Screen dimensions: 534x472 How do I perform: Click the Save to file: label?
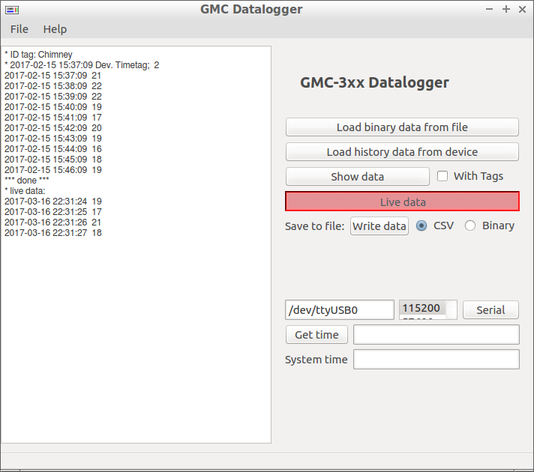point(315,226)
